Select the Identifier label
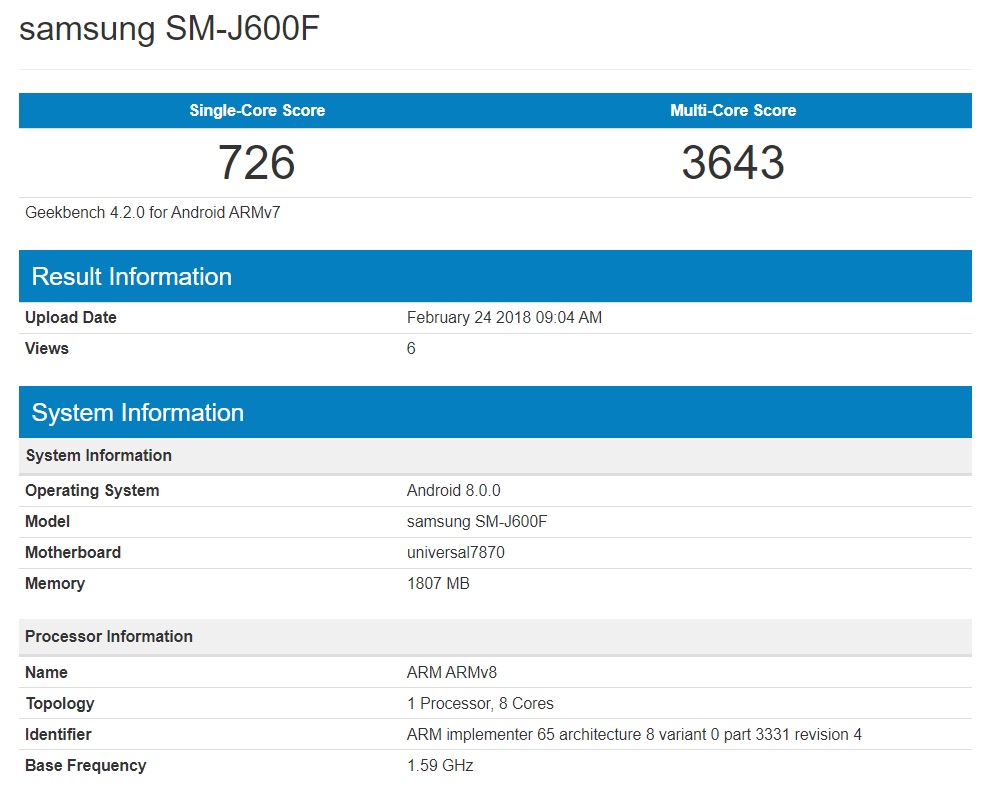The height and width of the screenshot is (796, 984). pos(58,734)
